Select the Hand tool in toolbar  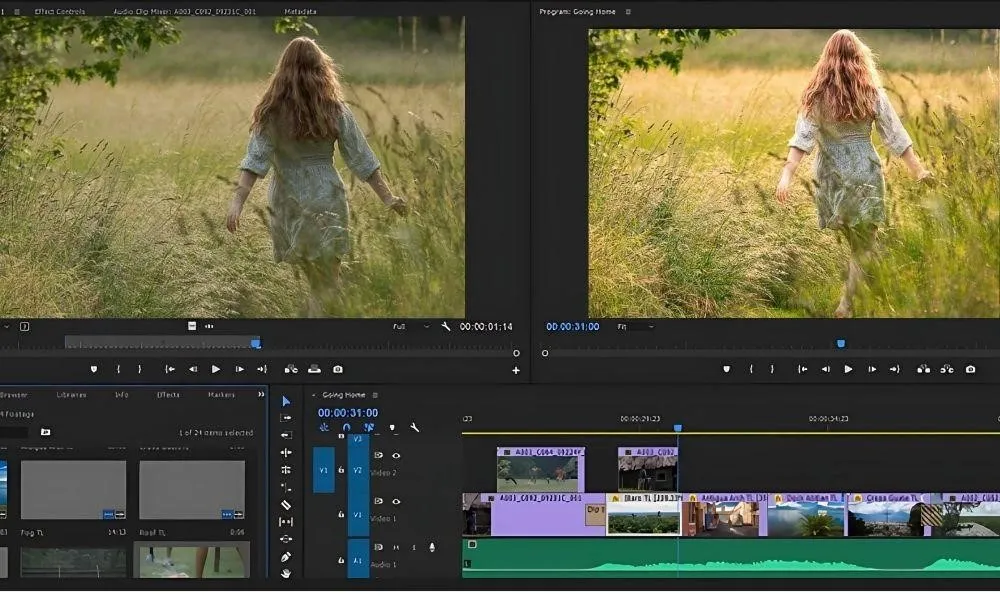(x=286, y=574)
